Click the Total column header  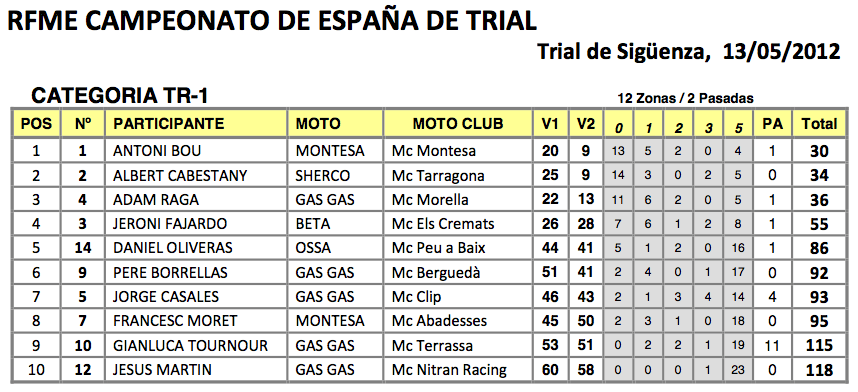819,124
